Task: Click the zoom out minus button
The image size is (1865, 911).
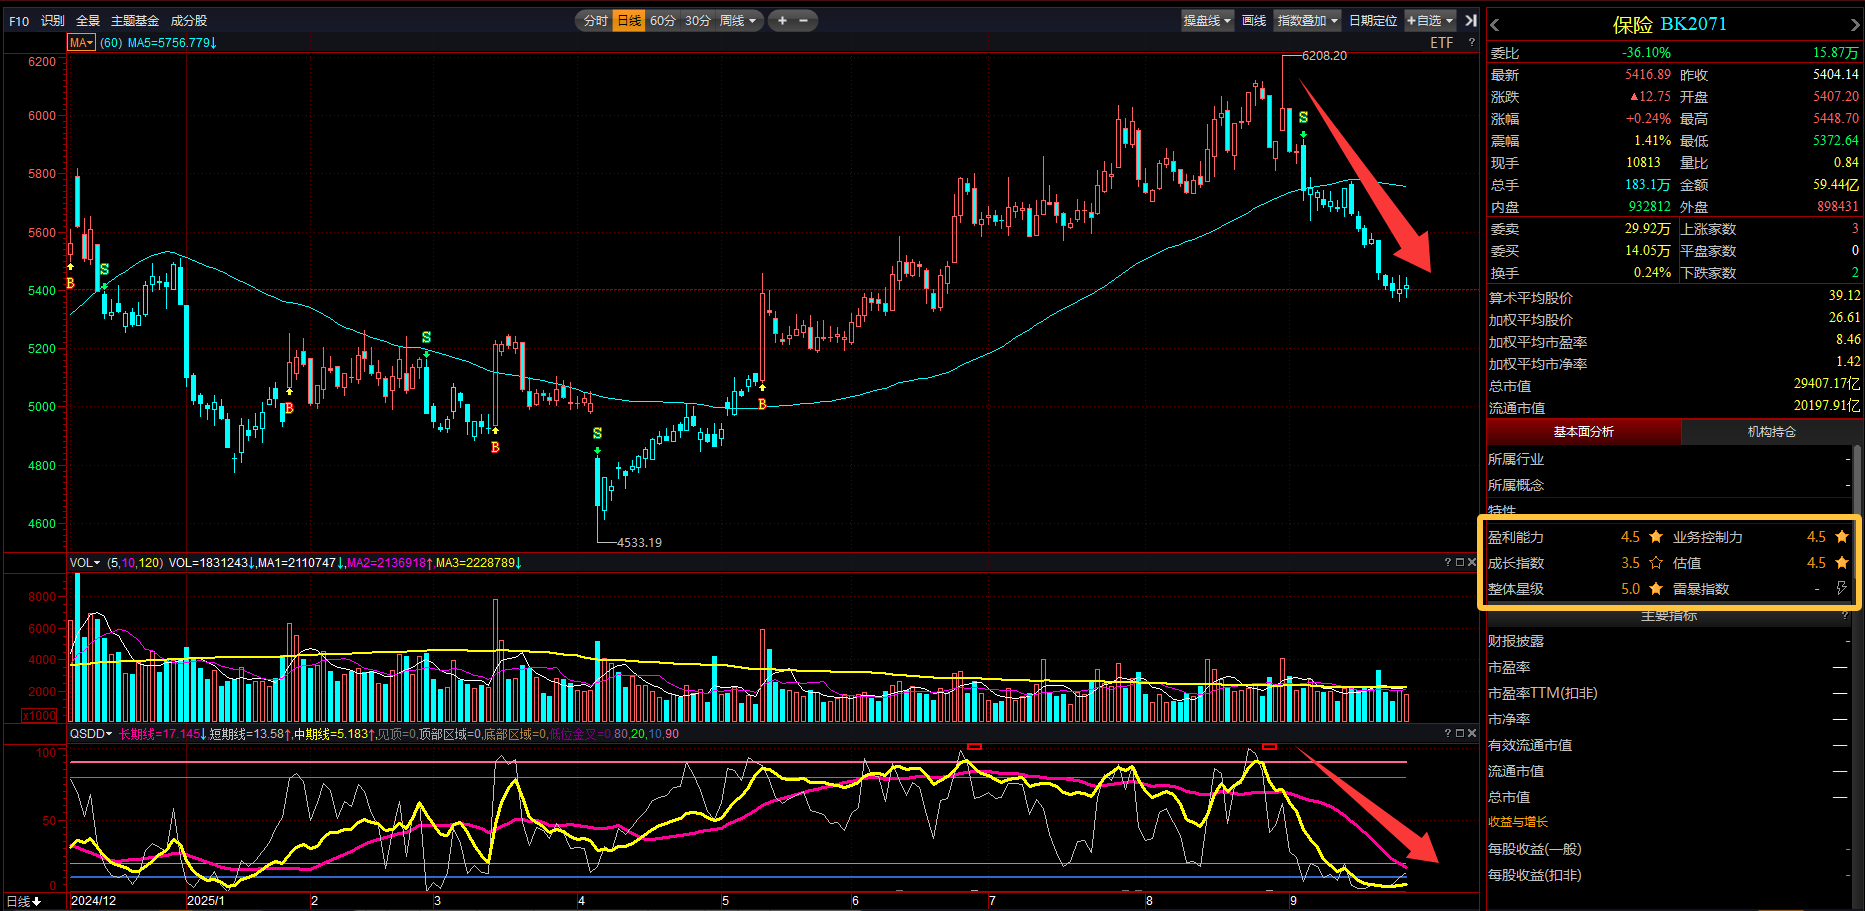Action: [803, 20]
